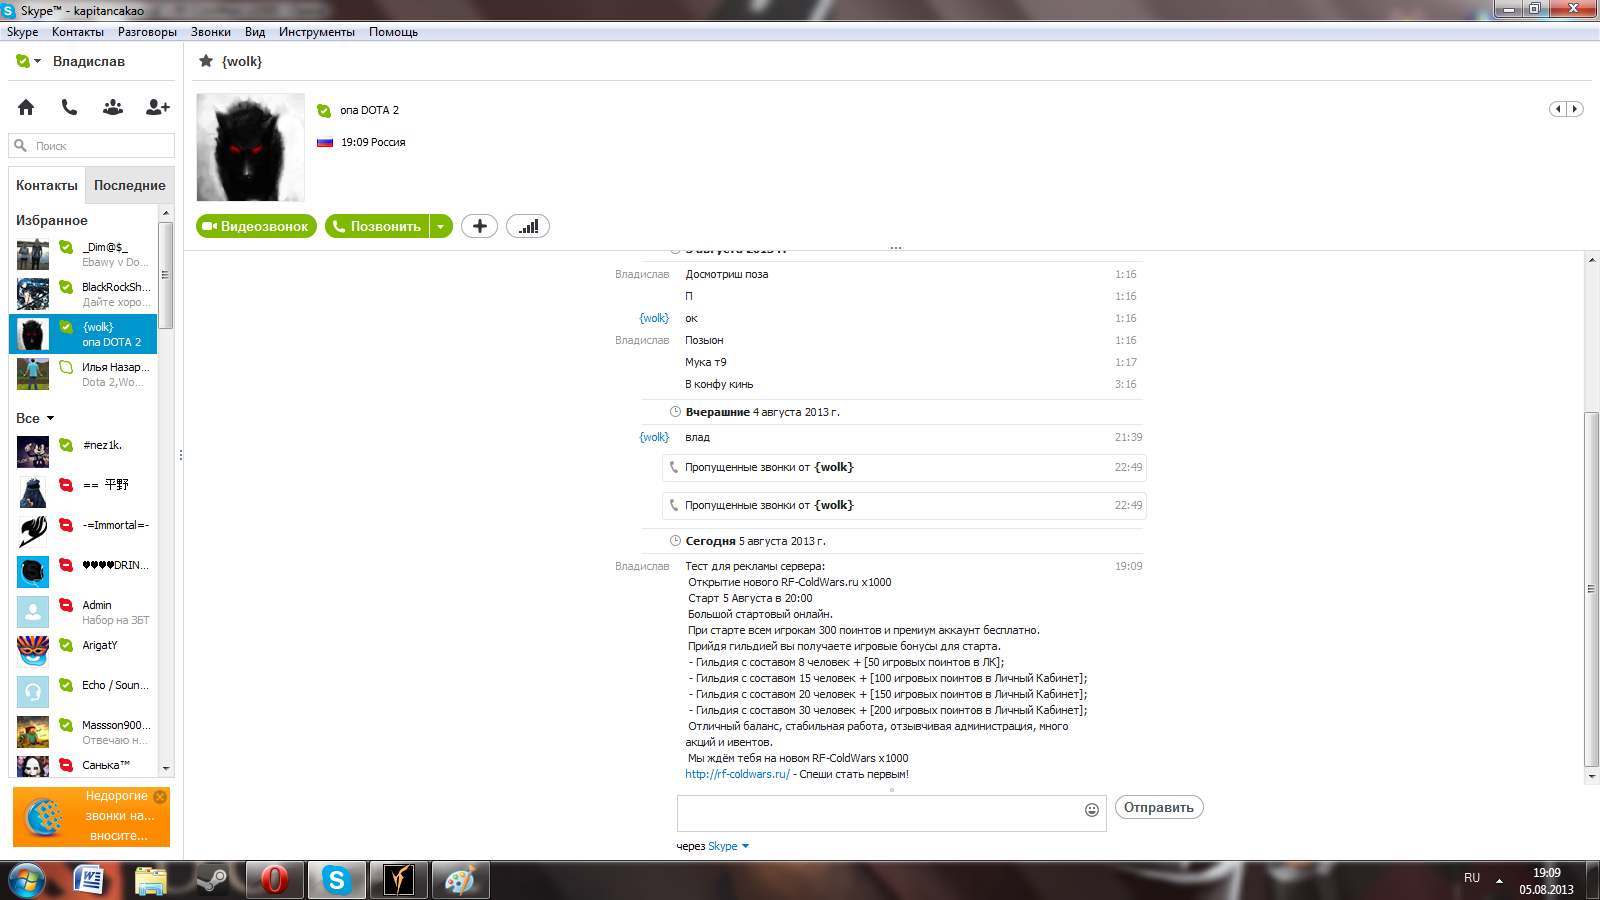Open the Skype menu
The width and height of the screenshot is (1600, 900).
coord(22,32)
